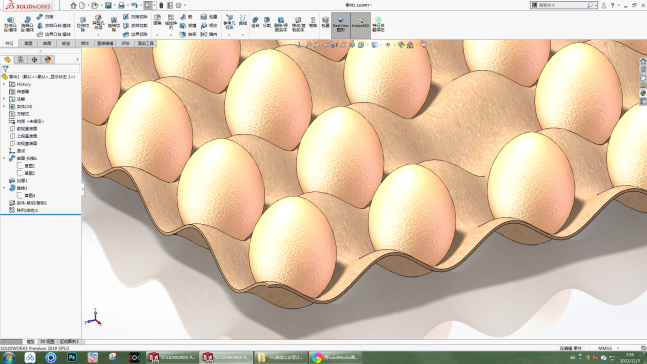Open the dropdown arrow next to select cursor
Viewport: 647px width, 364px height.
pos(155,5)
